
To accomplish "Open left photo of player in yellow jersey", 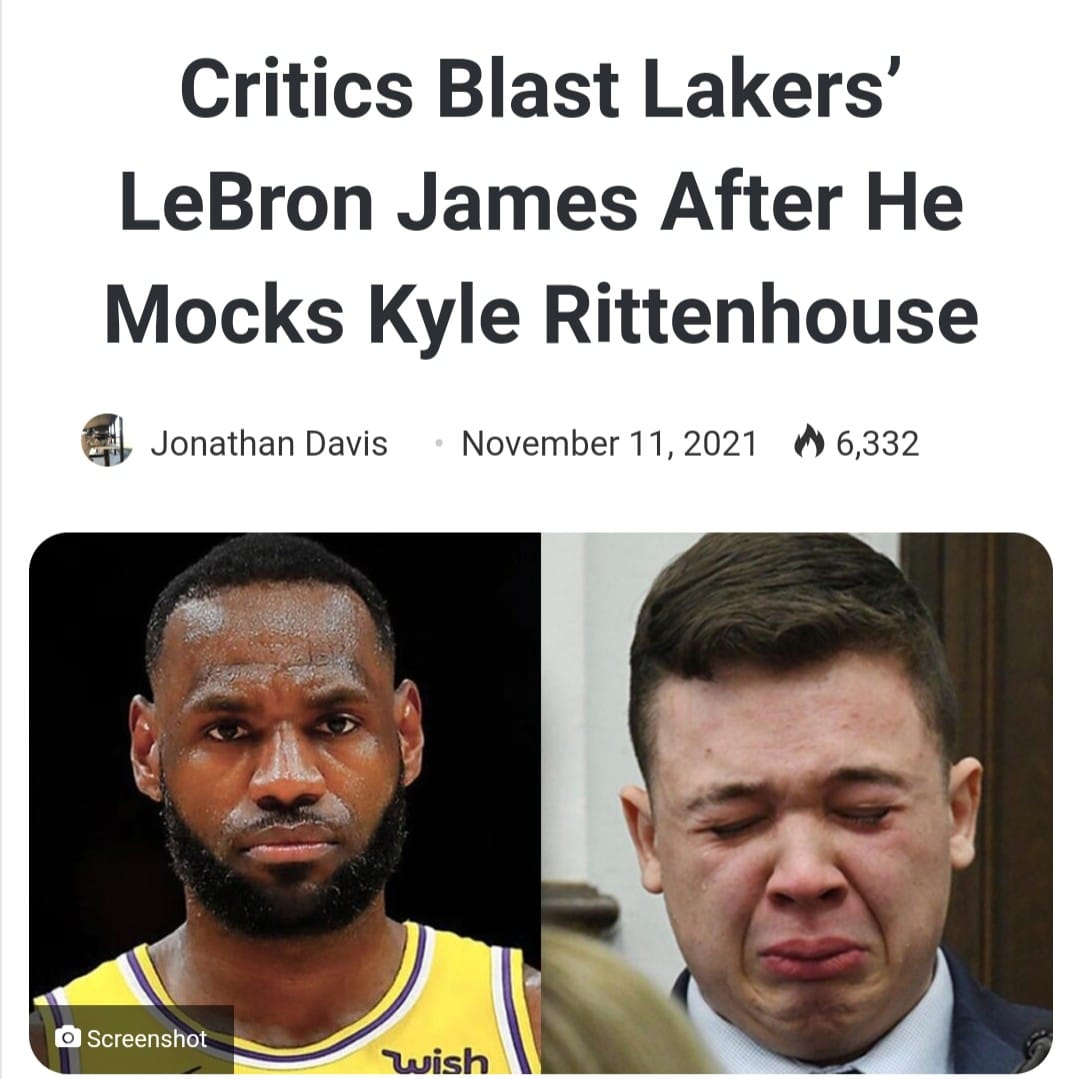I will point(285,803).
